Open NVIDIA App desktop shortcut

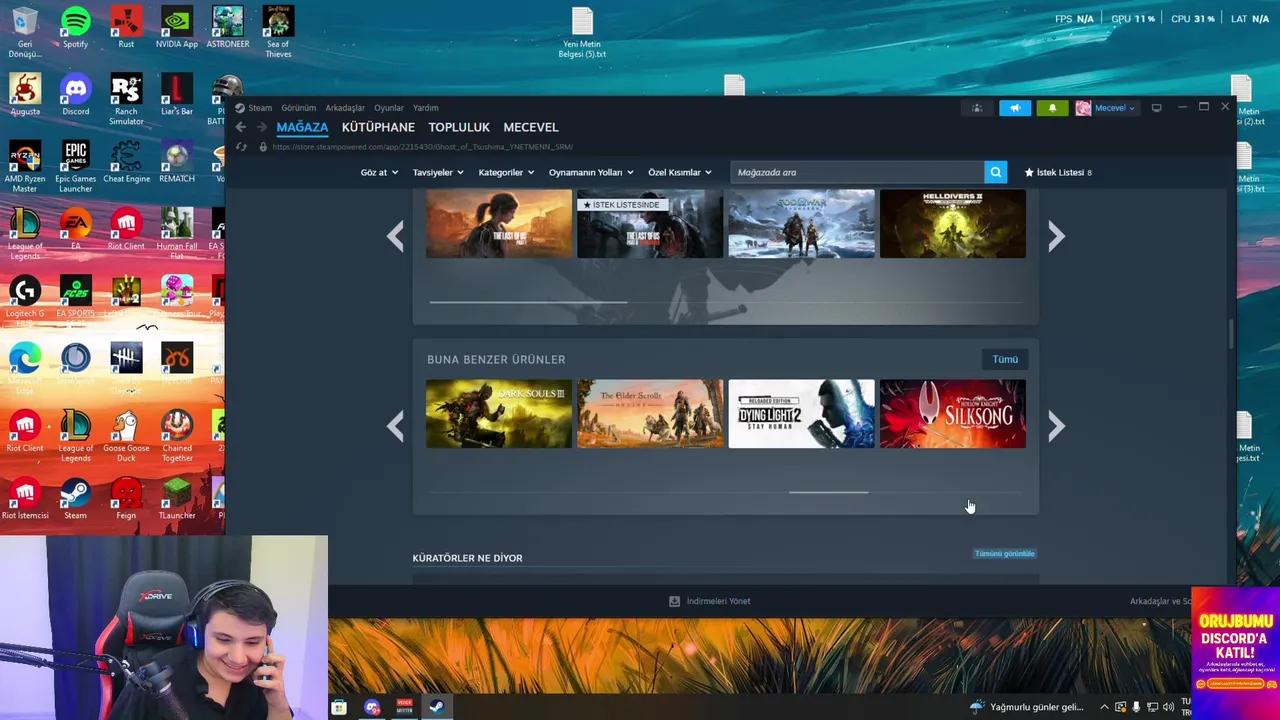coord(177,28)
